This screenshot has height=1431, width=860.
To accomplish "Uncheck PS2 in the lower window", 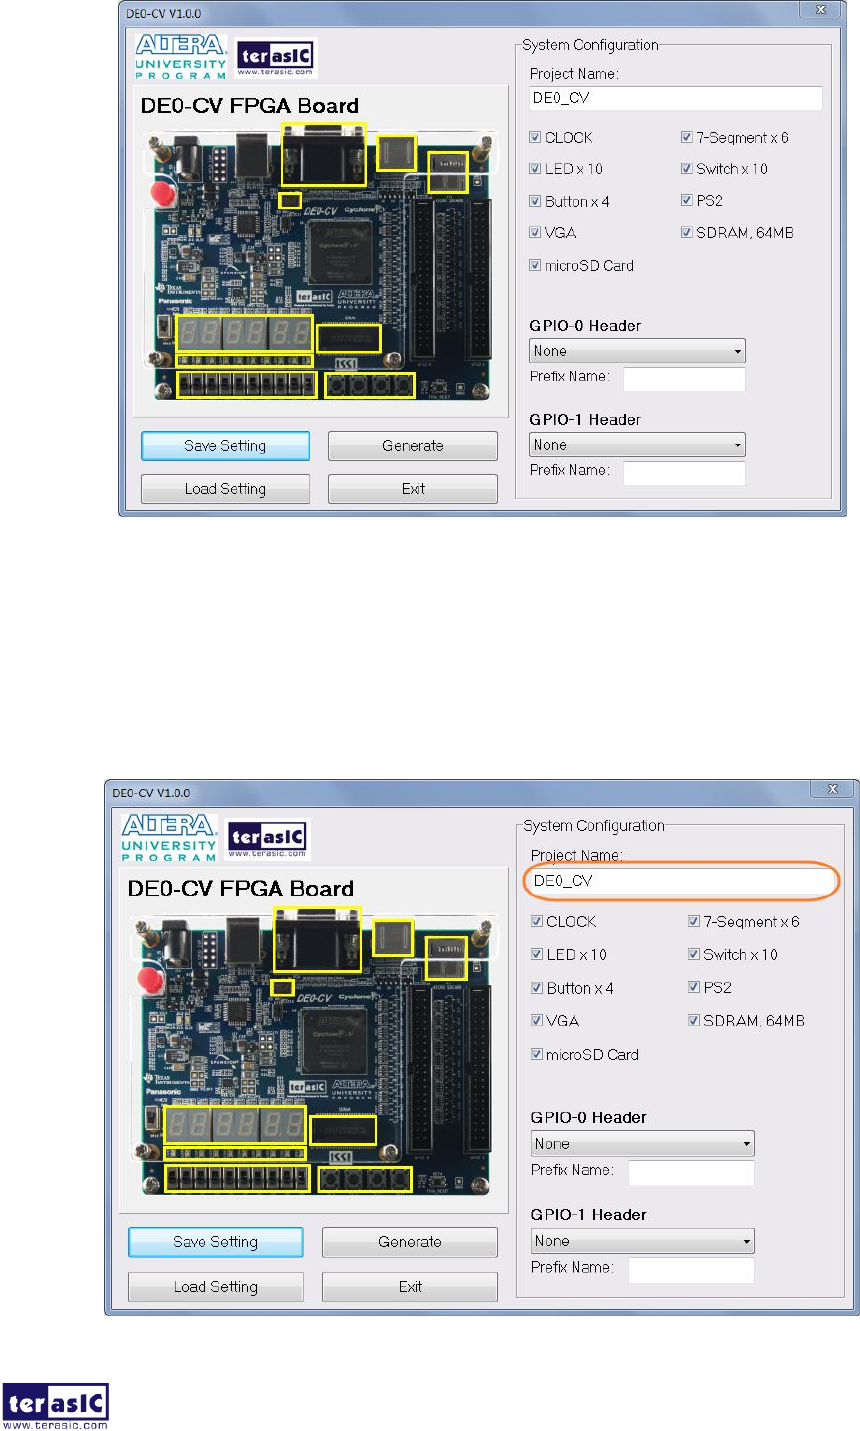I will (694, 988).
